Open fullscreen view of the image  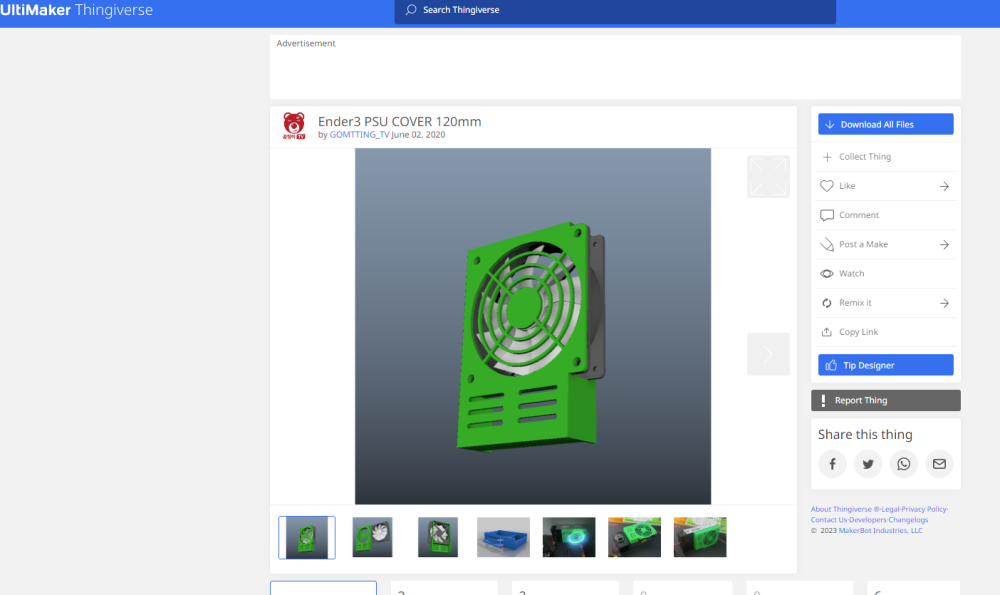tap(768, 177)
